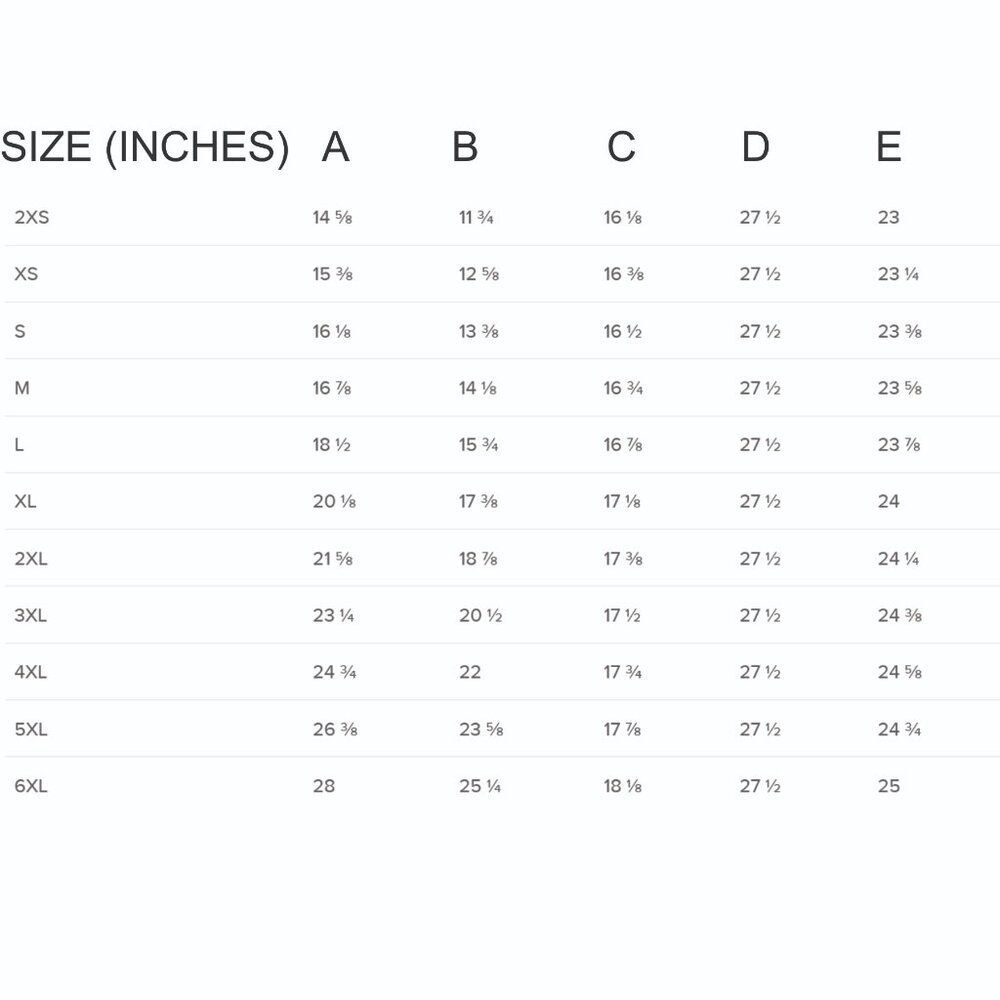Click the C measurement for size S
The width and height of the screenshot is (1000, 1000).
click(x=622, y=331)
